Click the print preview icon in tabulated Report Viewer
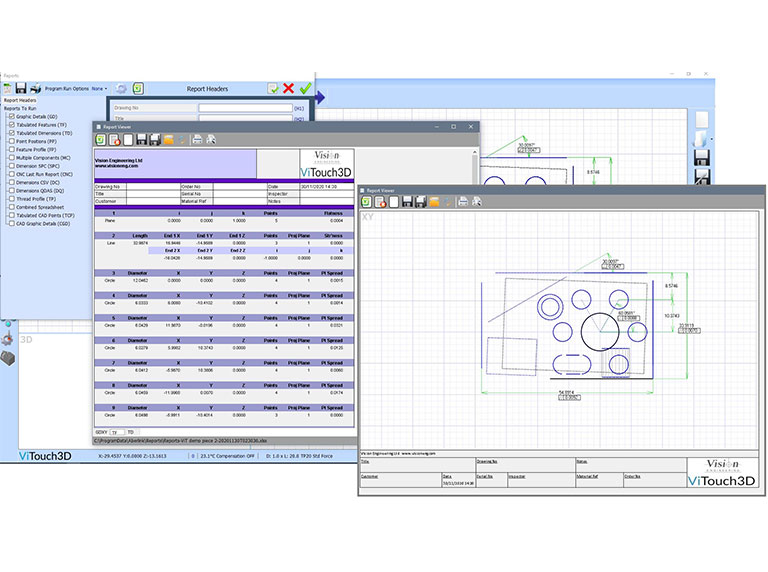Image resolution: width=768 pixels, height=572 pixels. pyautogui.click(x=211, y=140)
